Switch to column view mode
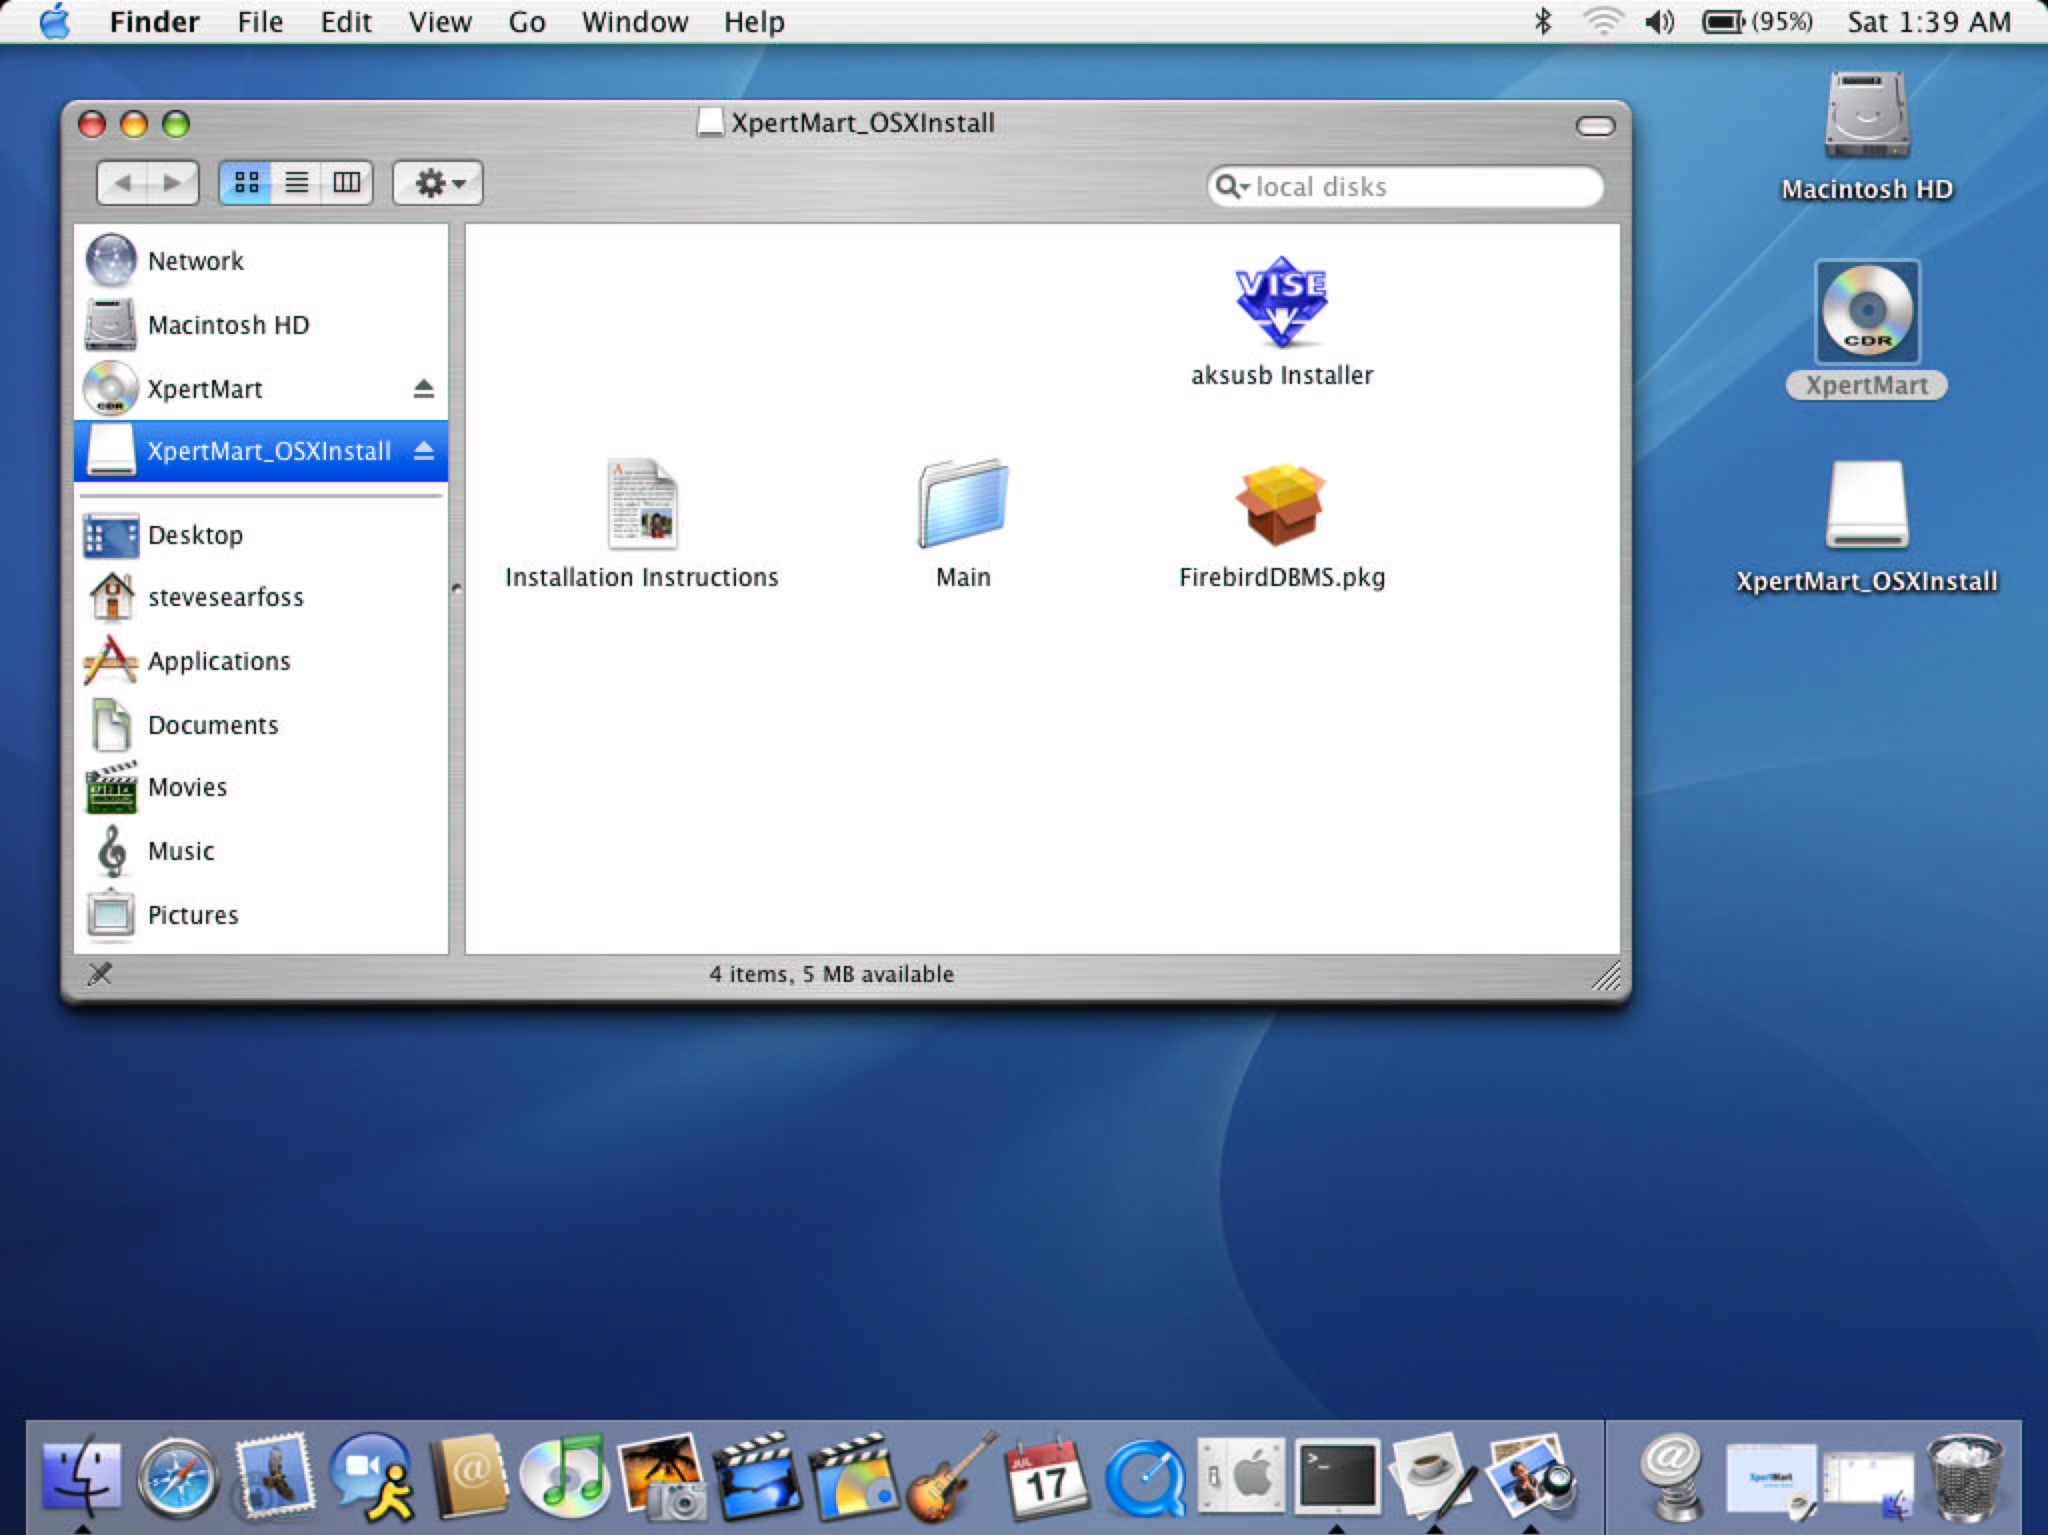 [x=347, y=183]
